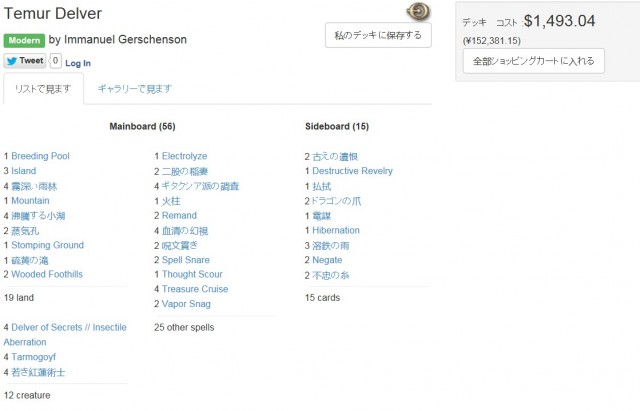The image size is (640, 411).
Task: Open the Destructive Revelry sideboard link
Action: 353,171
